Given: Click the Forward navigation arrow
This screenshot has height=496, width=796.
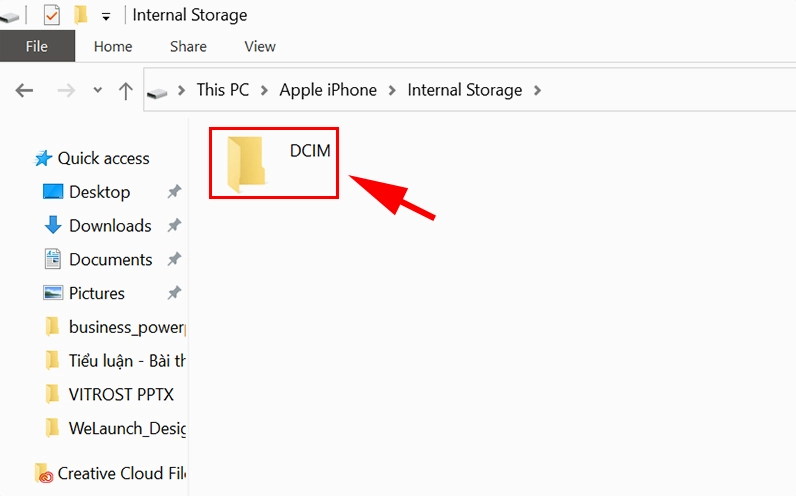Looking at the screenshot, I should (x=66, y=90).
